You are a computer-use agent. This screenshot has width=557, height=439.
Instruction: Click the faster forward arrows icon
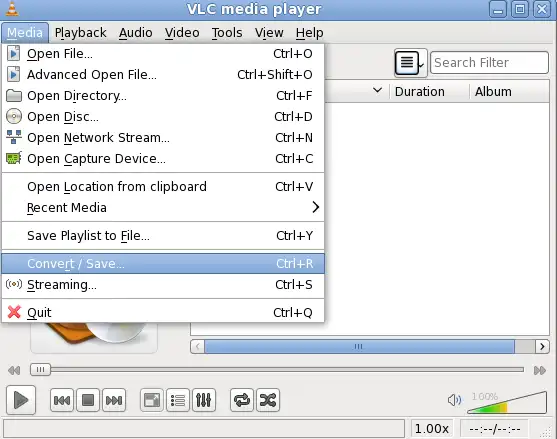click(540, 370)
